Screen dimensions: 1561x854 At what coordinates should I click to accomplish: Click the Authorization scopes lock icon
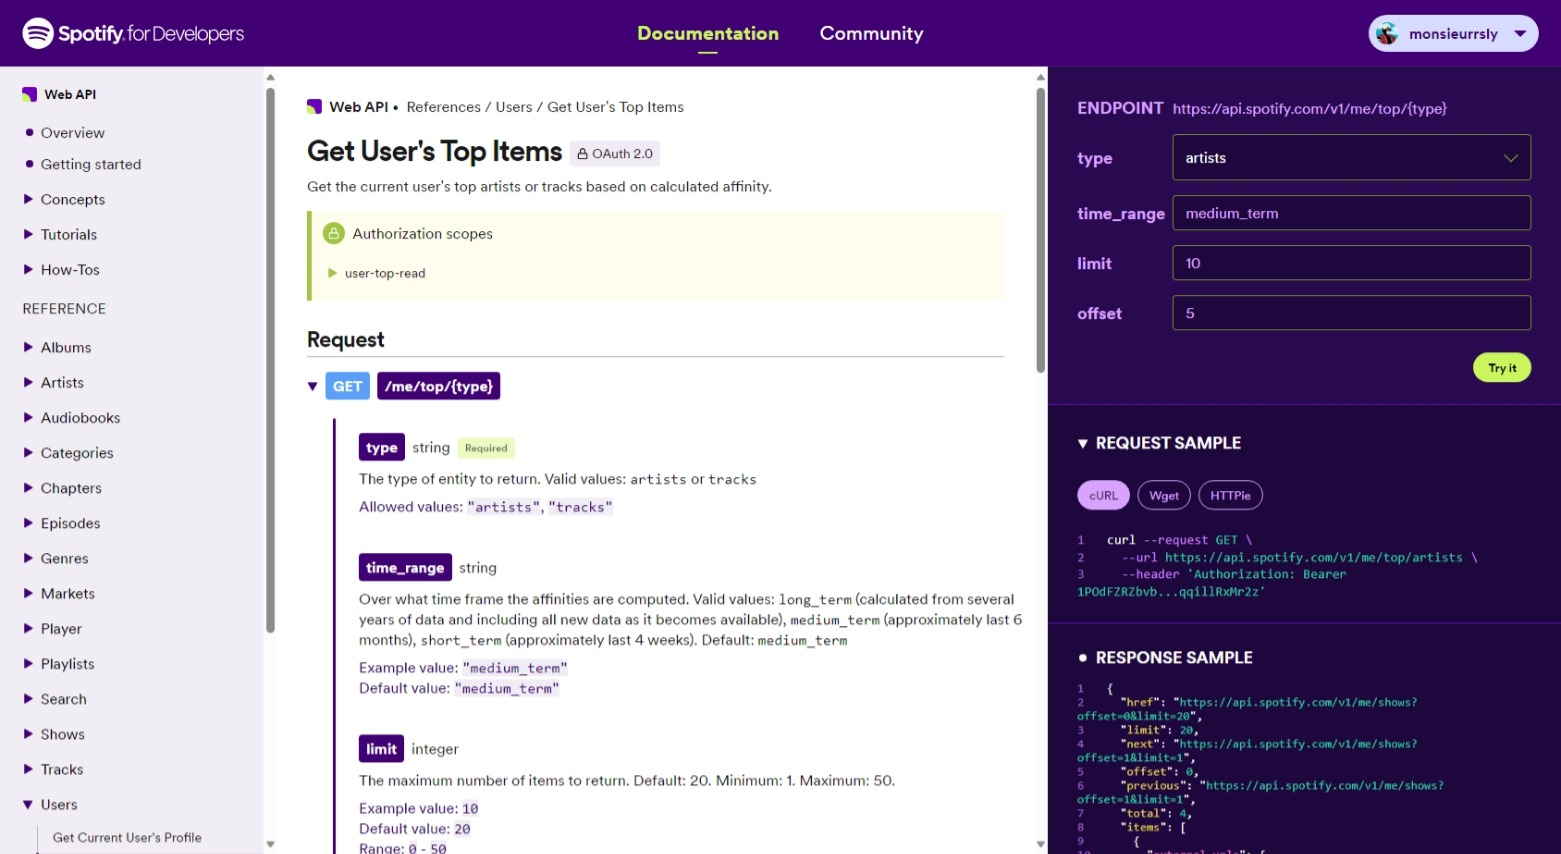(334, 233)
